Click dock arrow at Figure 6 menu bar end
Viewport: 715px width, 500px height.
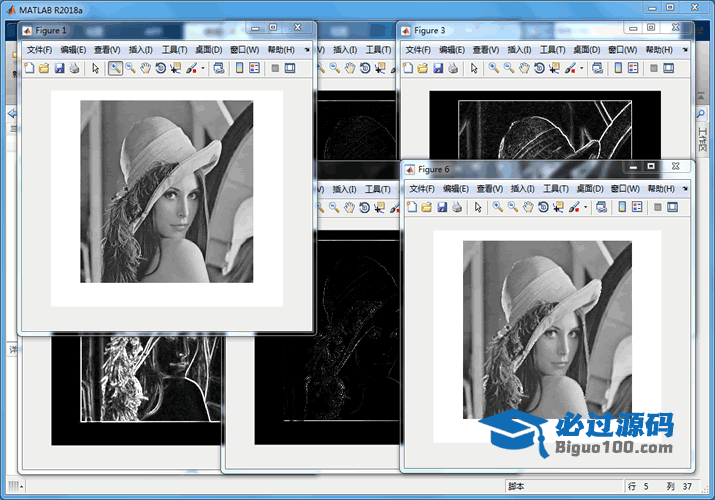pyautogui.click(x=685, y=189)
